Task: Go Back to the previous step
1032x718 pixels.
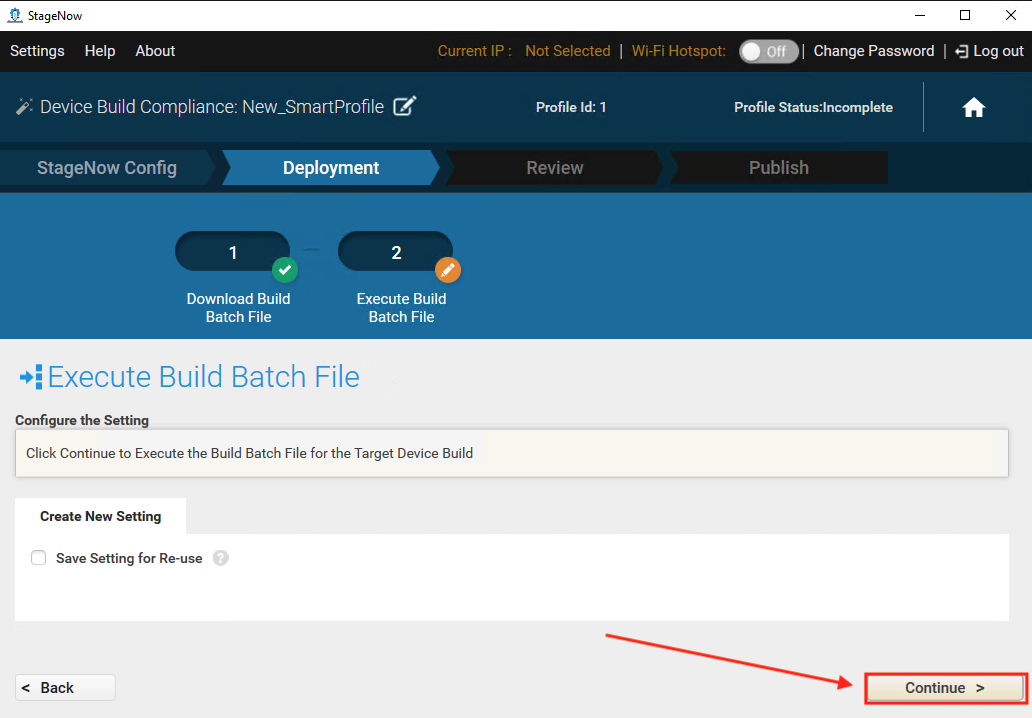Action: pos(65,688)
